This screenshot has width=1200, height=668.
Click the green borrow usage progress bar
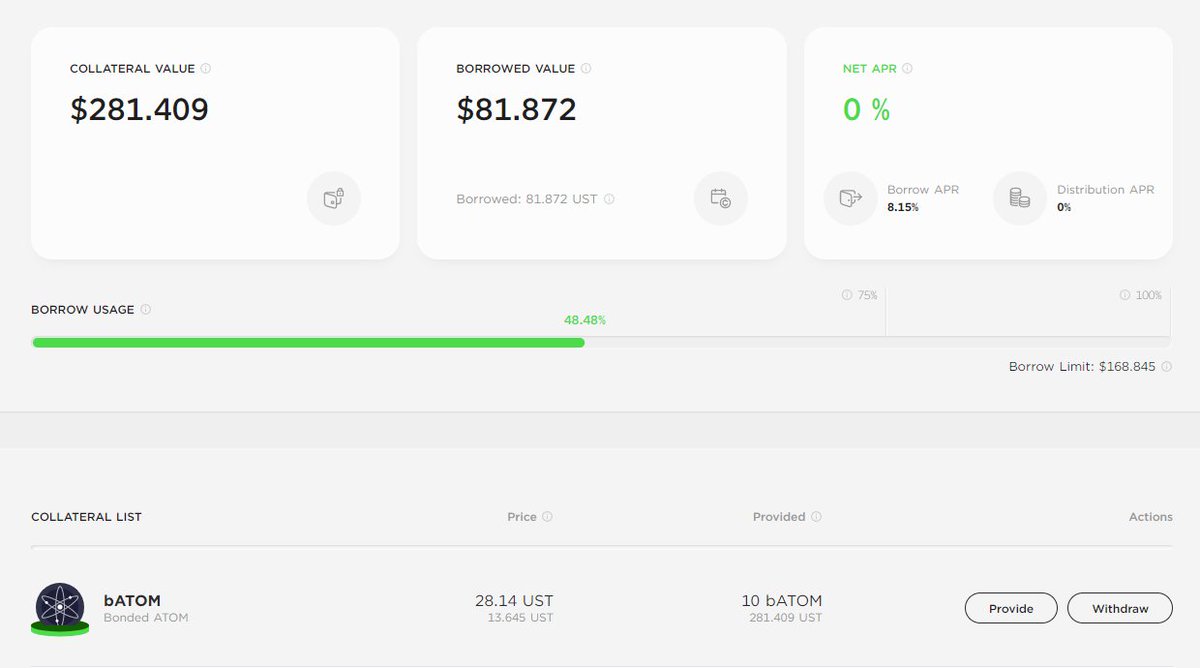[308, 342]
